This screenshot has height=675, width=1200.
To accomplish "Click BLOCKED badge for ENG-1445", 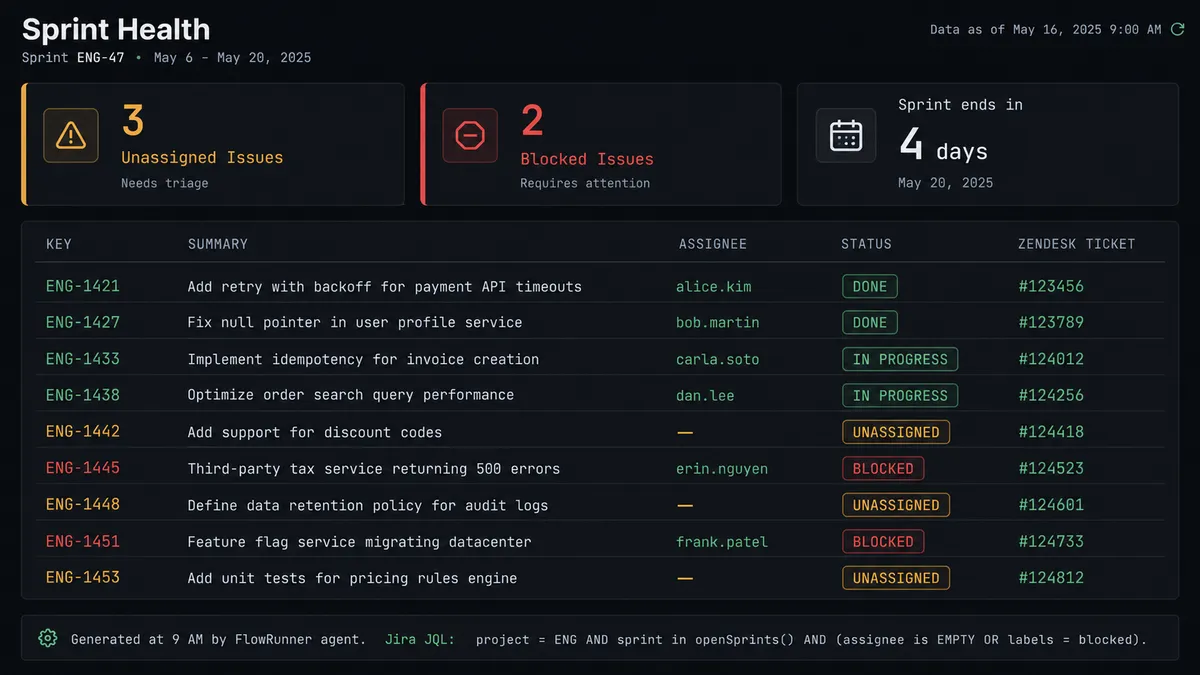I will [883, 468].
